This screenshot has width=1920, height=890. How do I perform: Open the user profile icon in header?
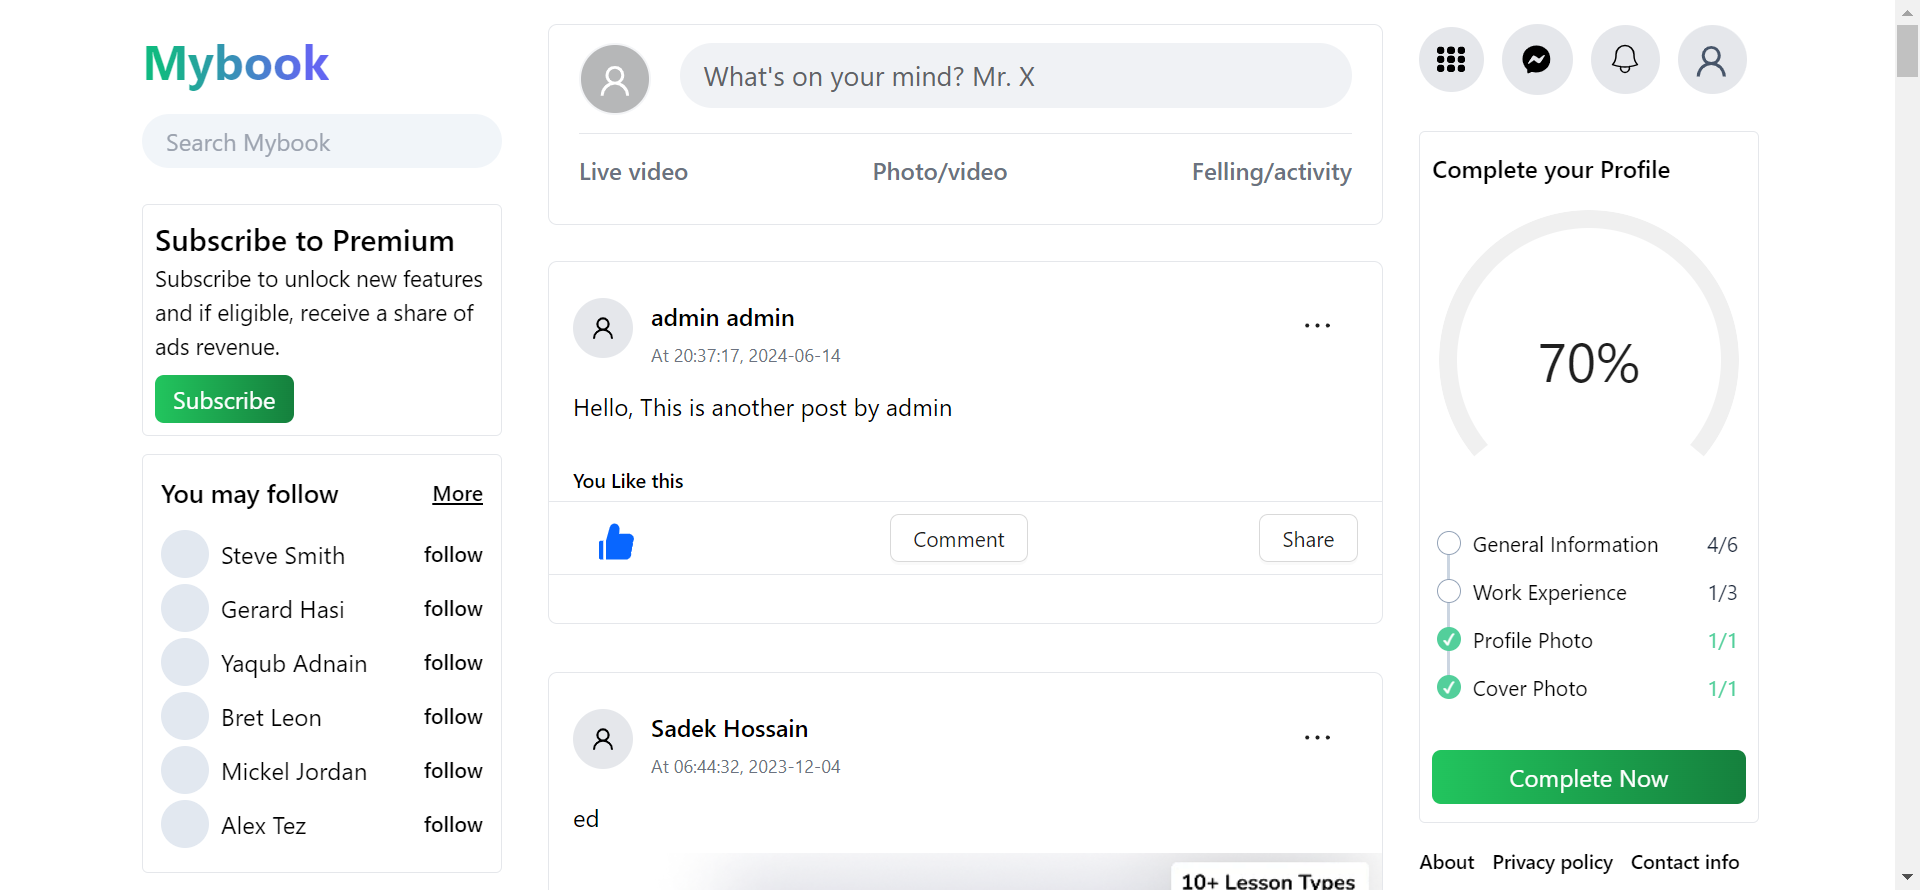coord(1712,60)
